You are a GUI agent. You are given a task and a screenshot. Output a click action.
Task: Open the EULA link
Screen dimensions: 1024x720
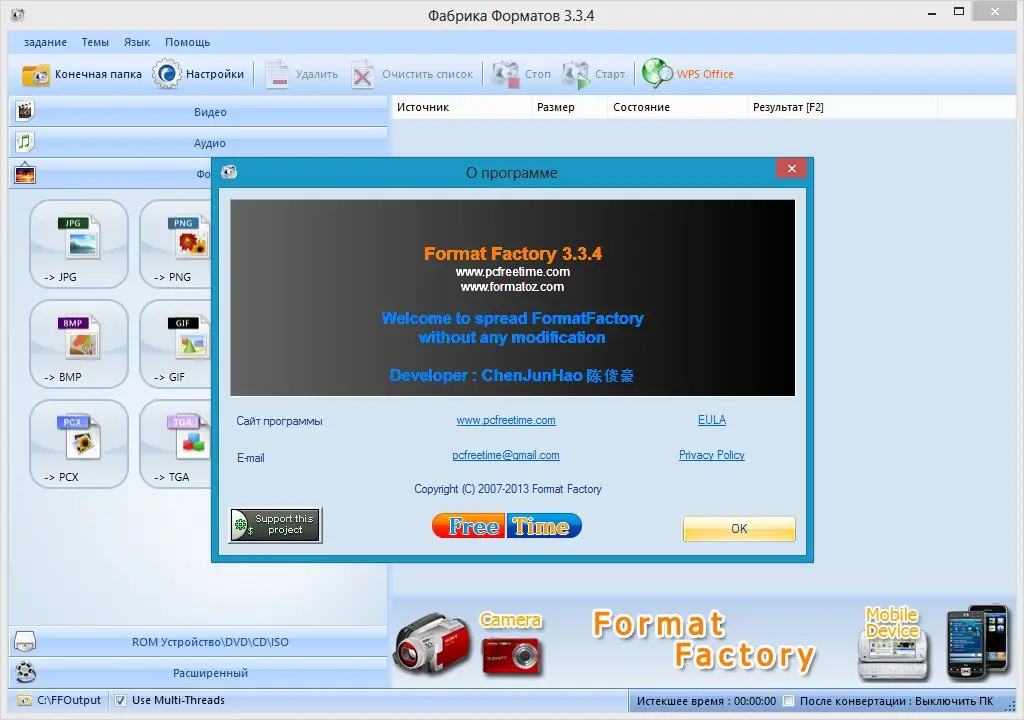pyautogui.click(x=712, y=420)
